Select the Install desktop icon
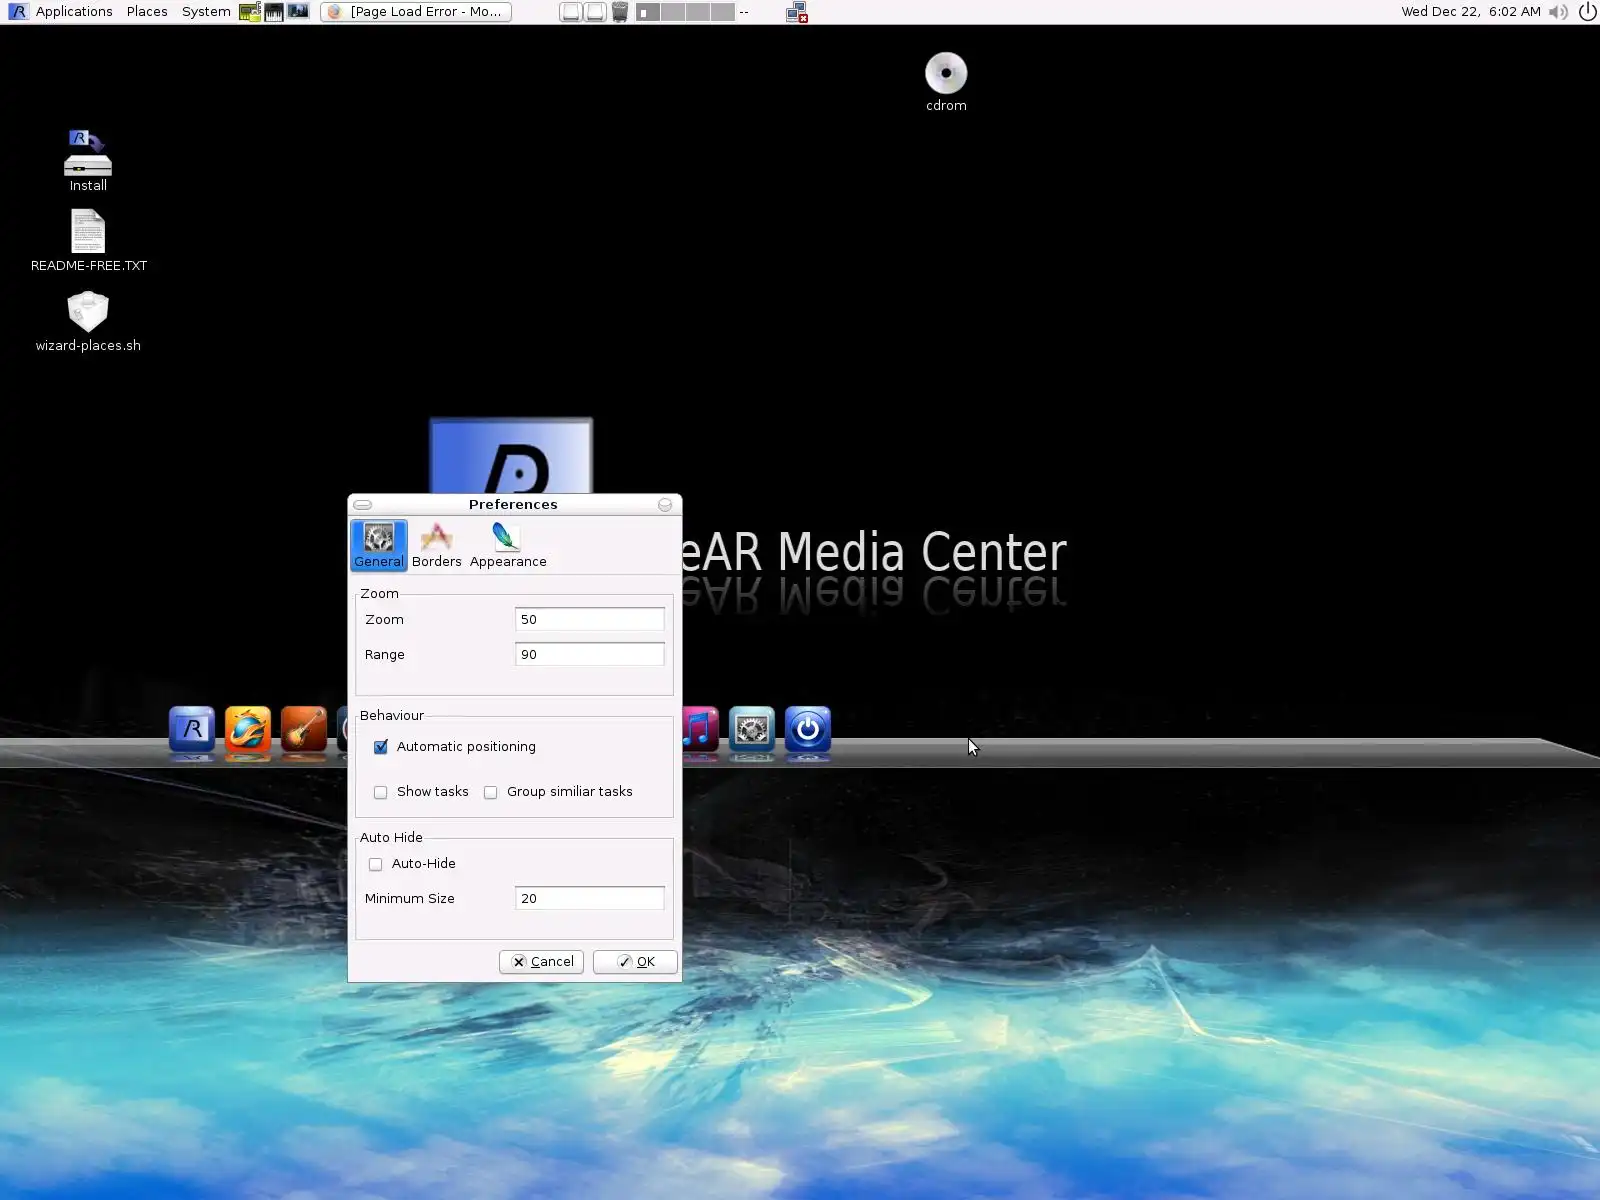 tap(88, 160)
